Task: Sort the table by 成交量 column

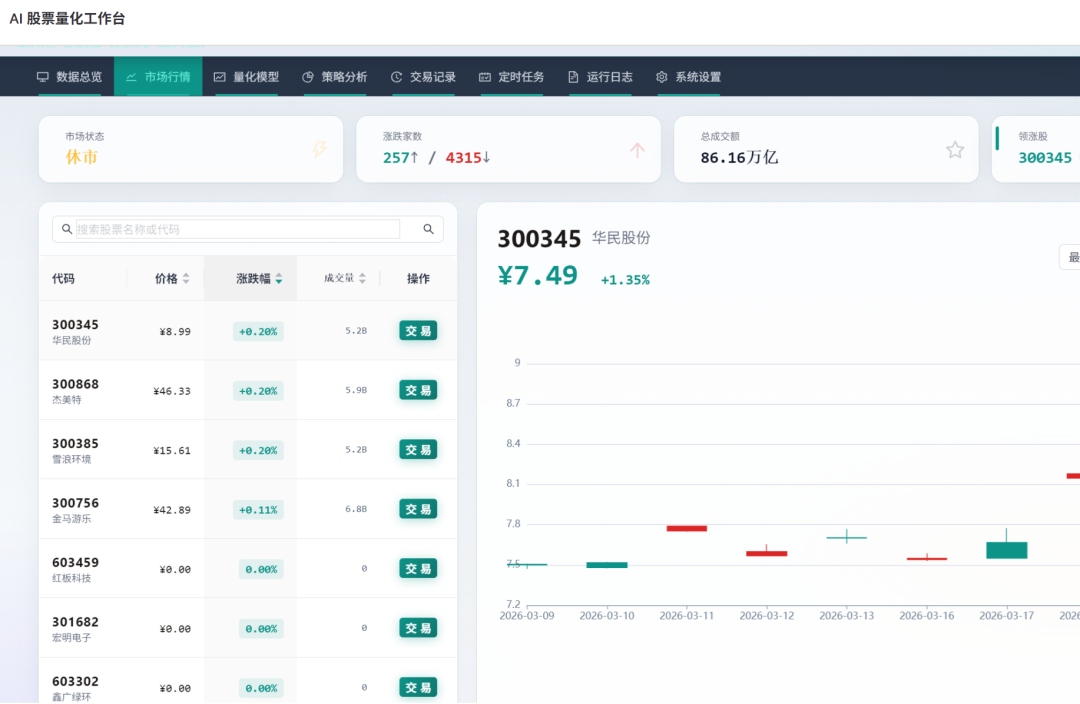Action: (344, 278)
